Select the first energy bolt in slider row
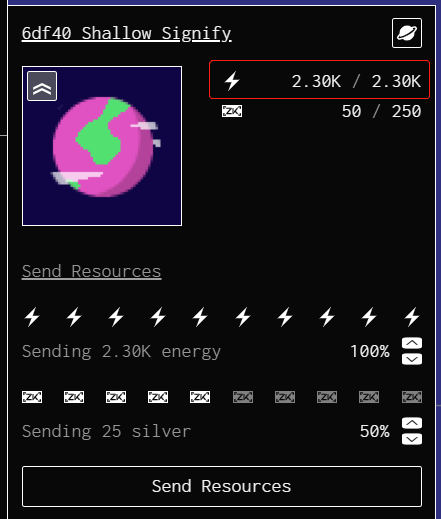Screen dimensions: 441x519 tap(32, 317)
